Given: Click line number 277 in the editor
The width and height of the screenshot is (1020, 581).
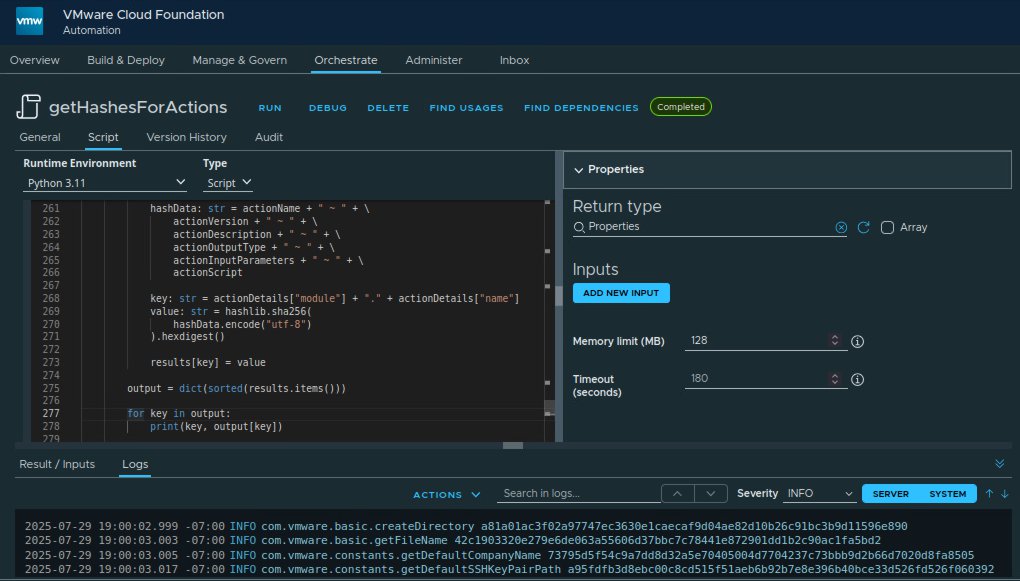Looking at the screenshot, I should (x=51, y=413).
